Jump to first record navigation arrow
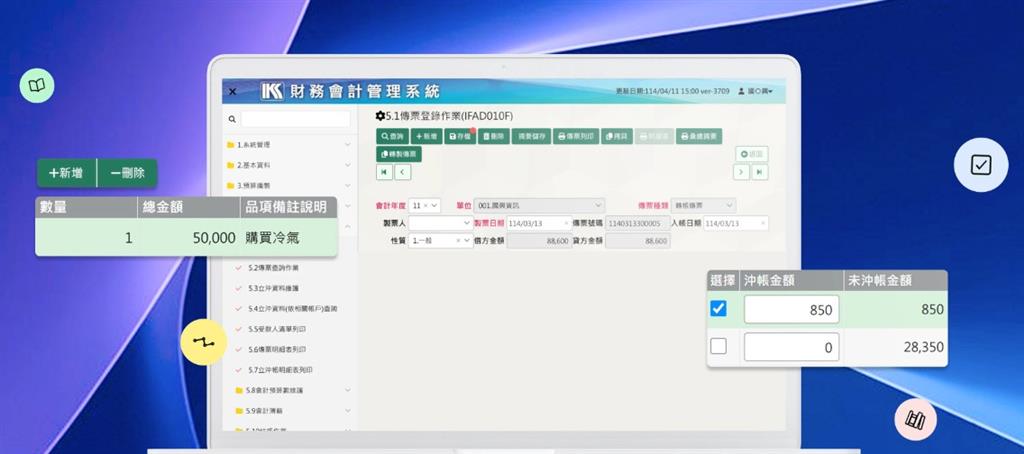1024x454 pixels. tap(384, 172)
